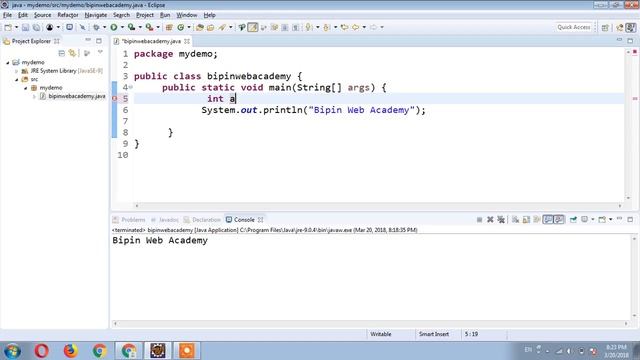Open Opera from the Windows taskbar
The width and height of the screenshot is (640, 360).
pyautogui.click(x=41, y=351)
